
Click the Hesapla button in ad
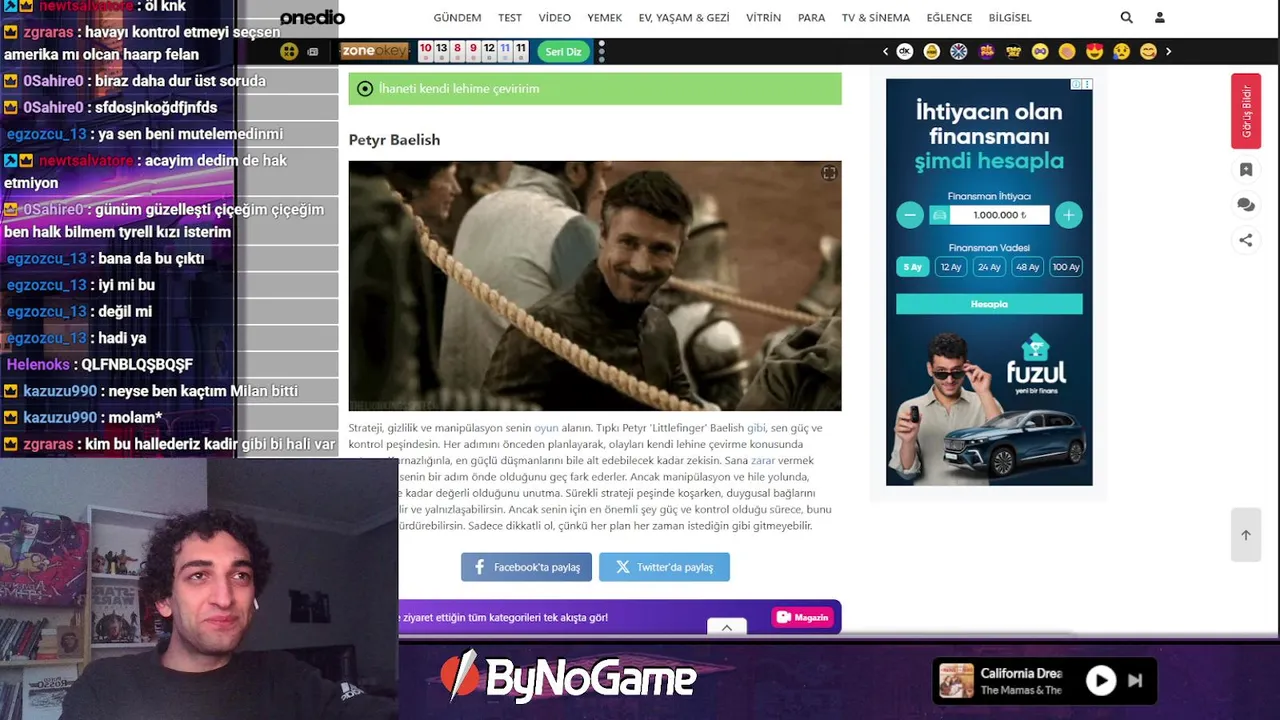pyautogui.click(x=989, y=304)
